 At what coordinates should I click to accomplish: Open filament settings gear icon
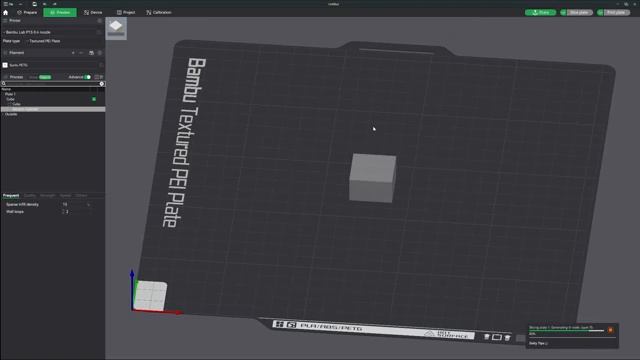coord(100,53)
